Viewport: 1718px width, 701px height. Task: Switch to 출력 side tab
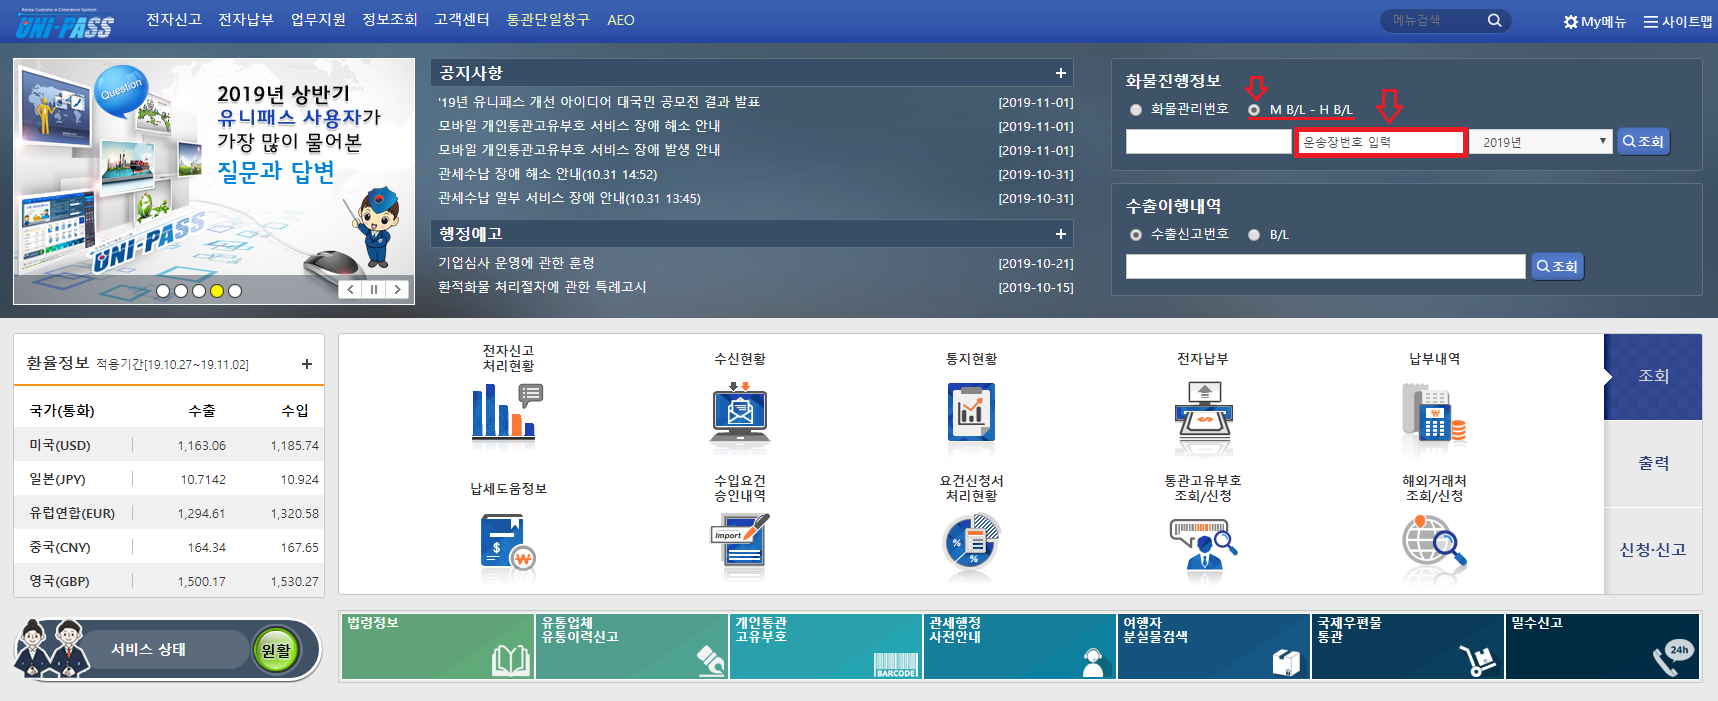coord(1653,463)
